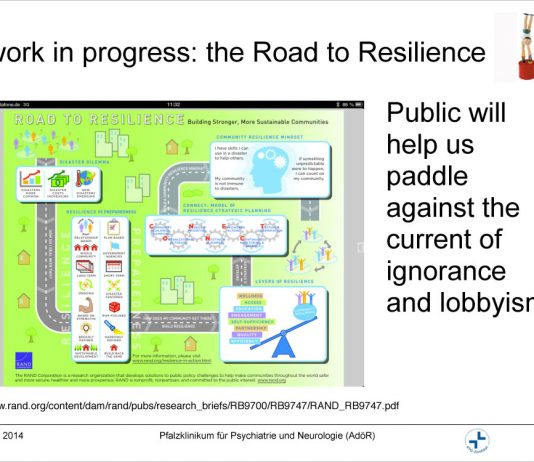Screen dimensions: 534x462
Task: Click the Pfalzklinikum für Psychiatrie footer text
Action: click(267, 436)
